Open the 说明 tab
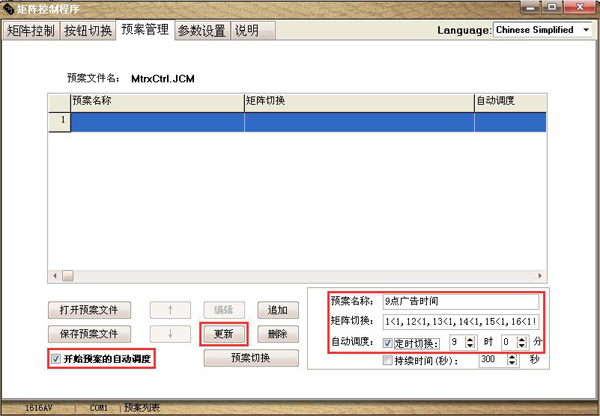The image size is (600, 416). click(253, 31)
